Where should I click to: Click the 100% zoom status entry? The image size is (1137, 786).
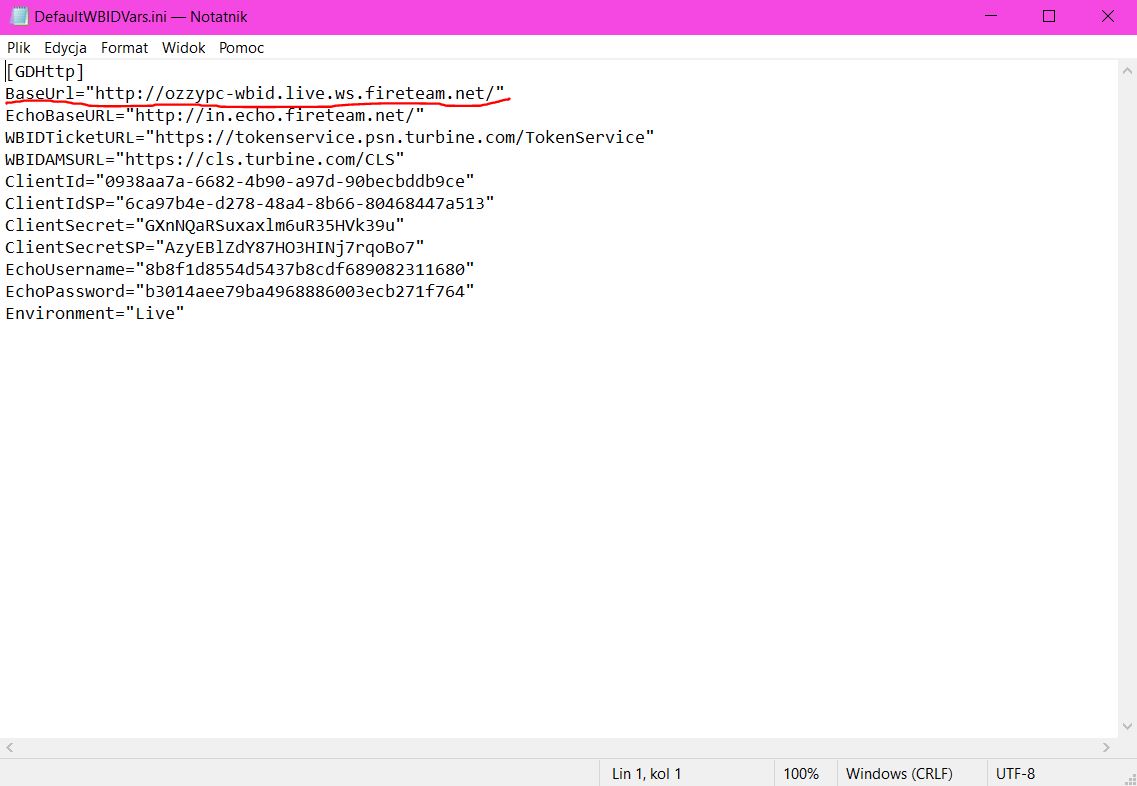point(801,774)
